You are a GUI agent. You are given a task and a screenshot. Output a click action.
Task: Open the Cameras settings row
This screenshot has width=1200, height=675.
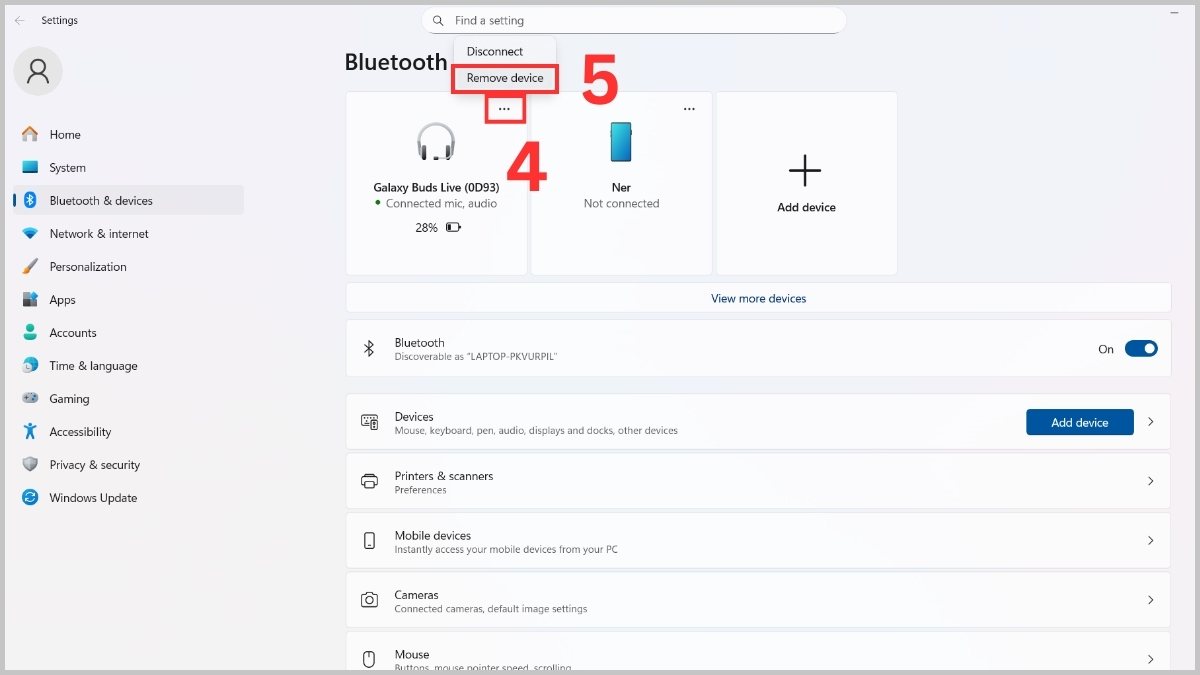pyautogui.click(x=758, y=600)
